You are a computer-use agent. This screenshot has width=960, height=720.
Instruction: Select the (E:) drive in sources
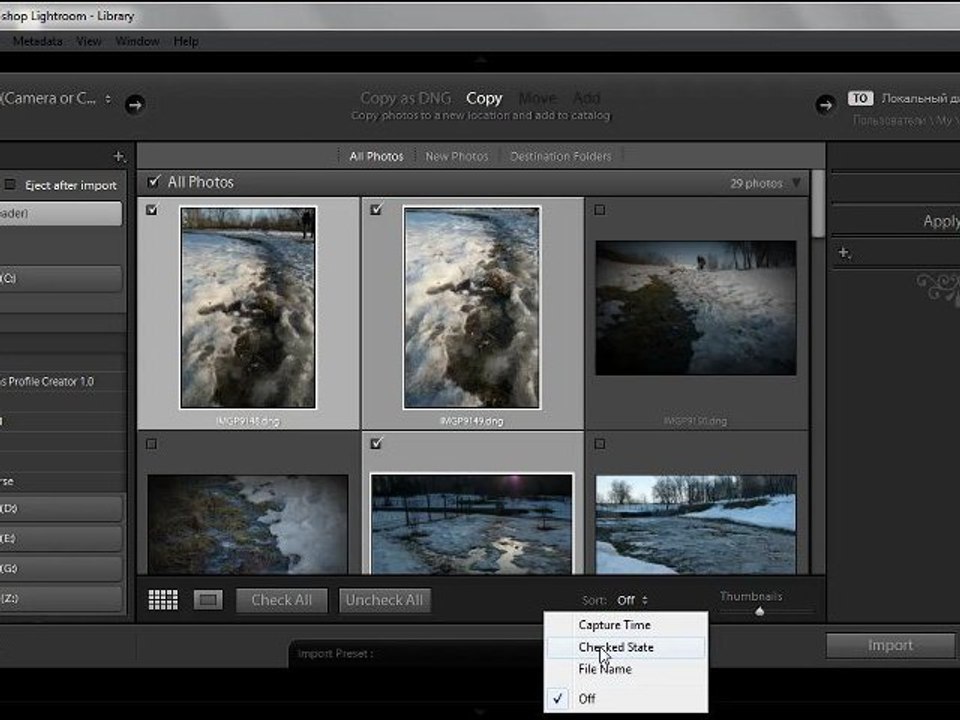coord(60,539)
